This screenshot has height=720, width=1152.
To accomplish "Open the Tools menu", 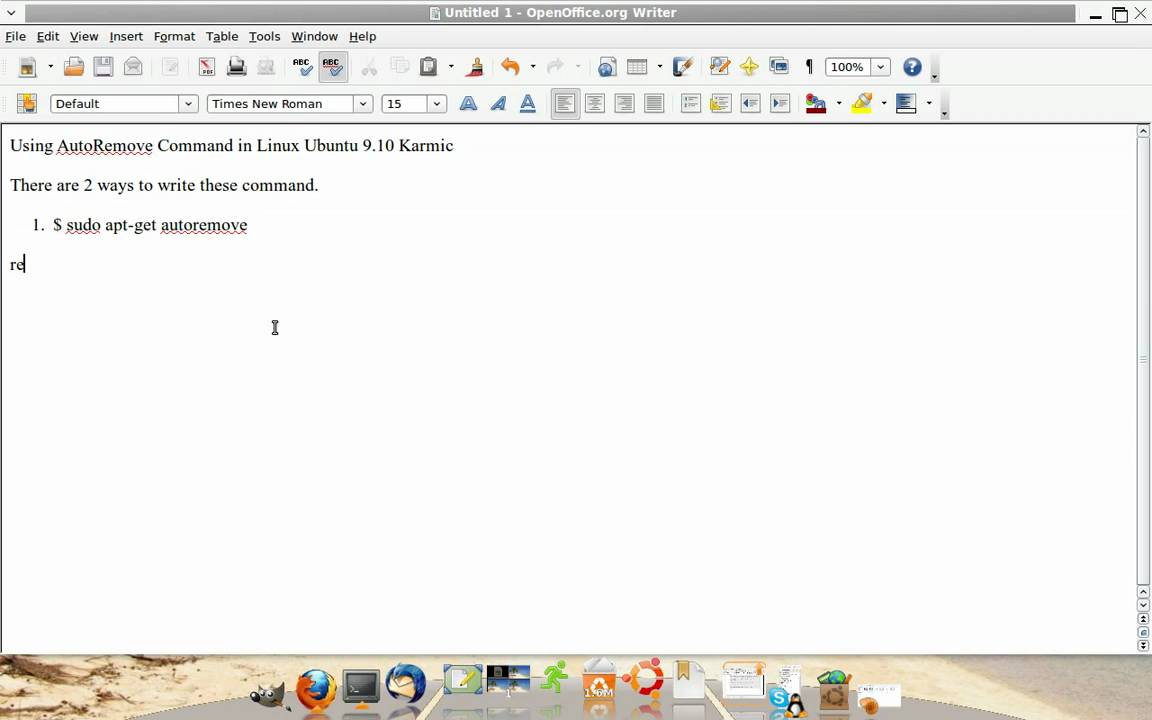I will 264,36.
